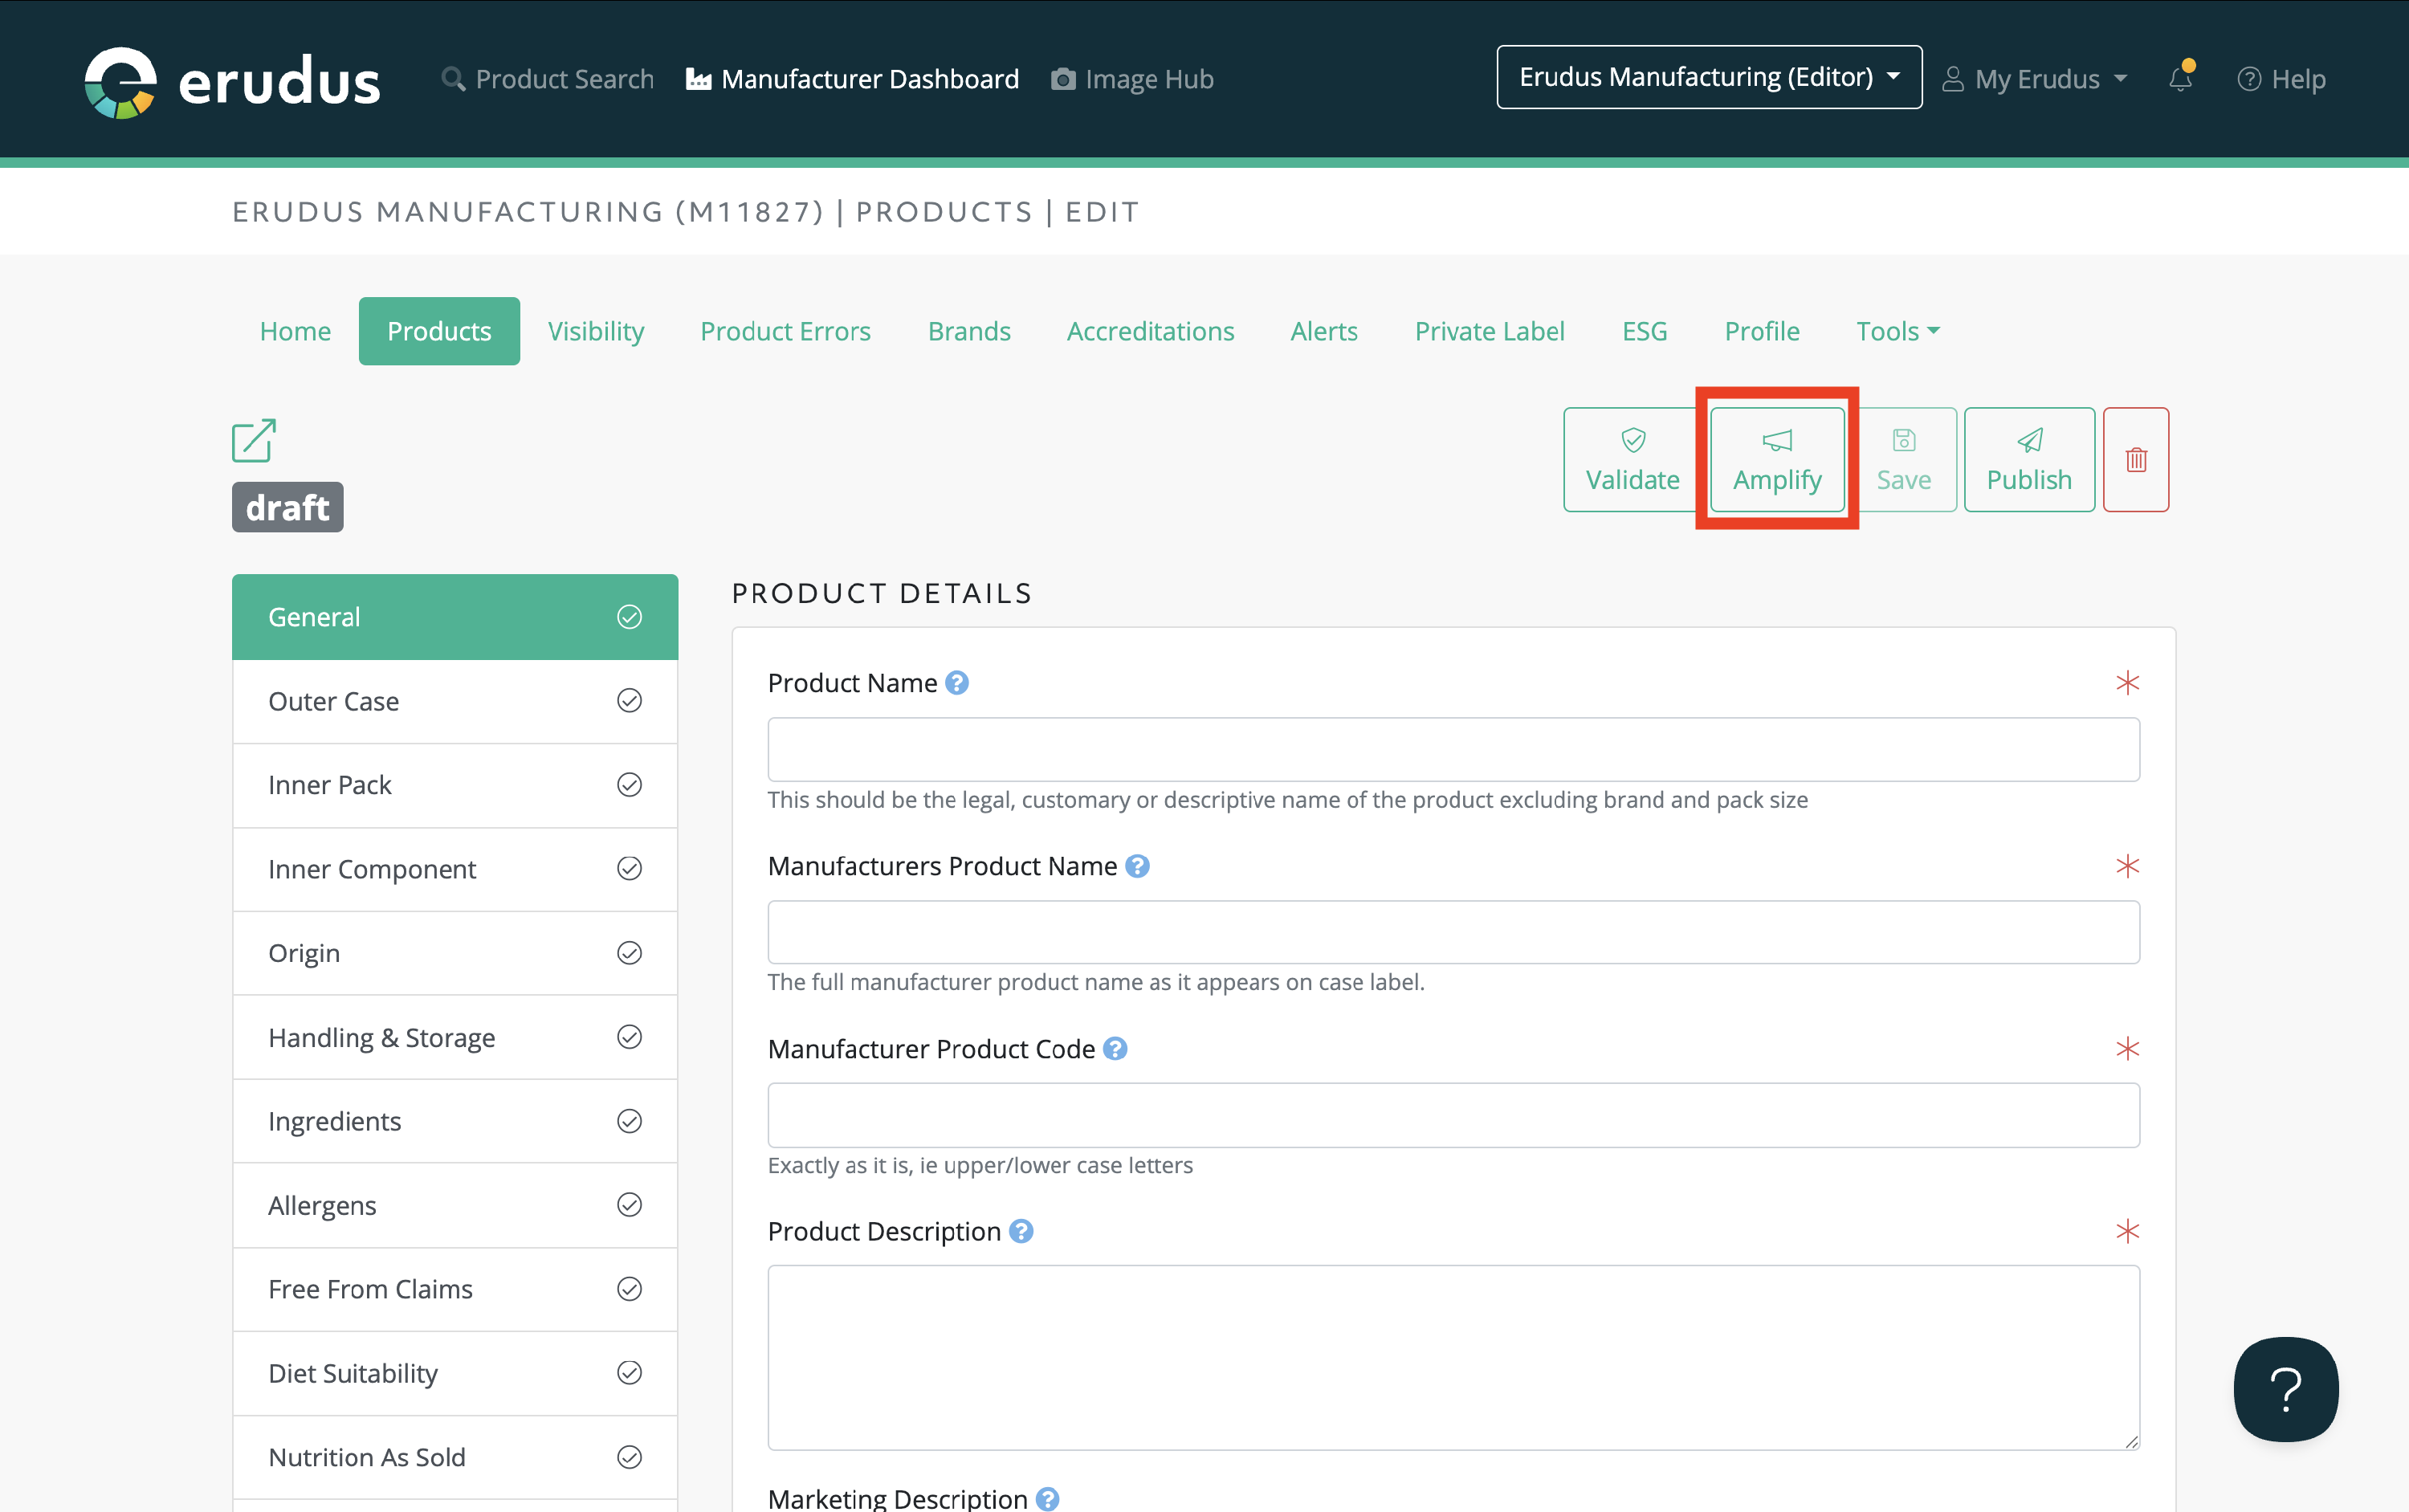The width and height of the screenshot is (2409, 1512).
Task: Open the My Erudus dropdown menu
Action: 2035,79
